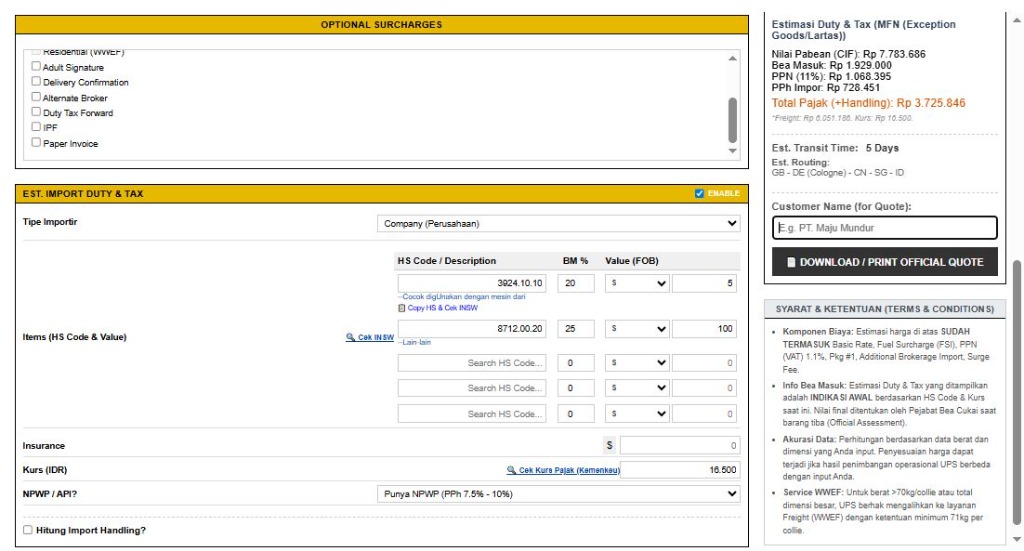1024x551 pixels.
Task: Expand the NPWP / API dropdown
Action: (x=561, y=494)
